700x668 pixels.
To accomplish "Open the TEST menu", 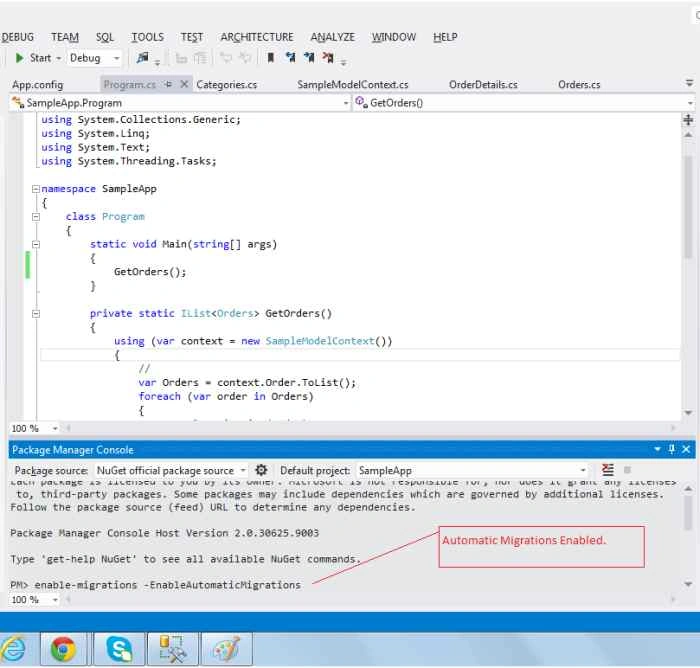I will 192,37.
